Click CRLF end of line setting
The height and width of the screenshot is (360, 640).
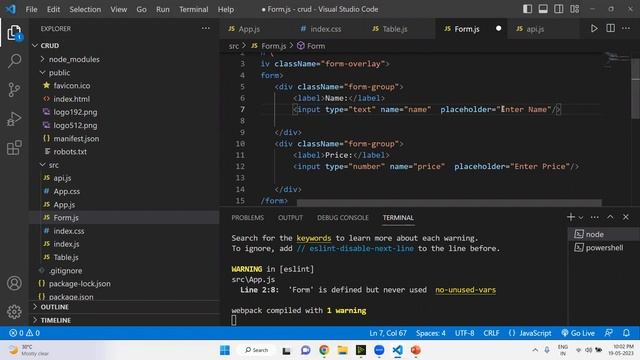tap(491, 333)
